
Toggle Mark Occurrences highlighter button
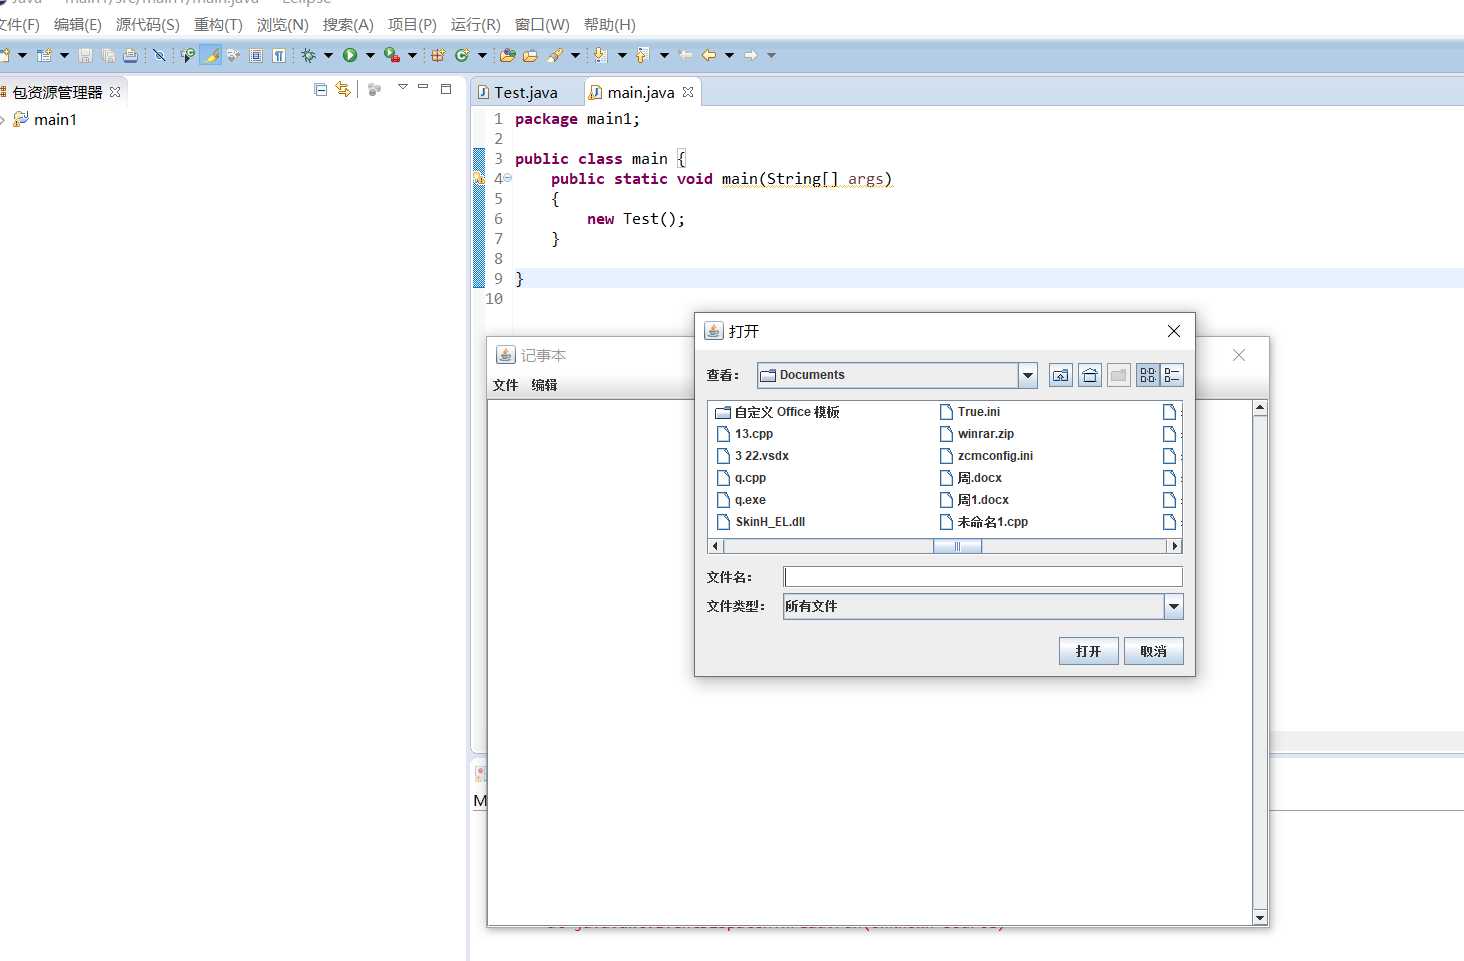point(210,56)
